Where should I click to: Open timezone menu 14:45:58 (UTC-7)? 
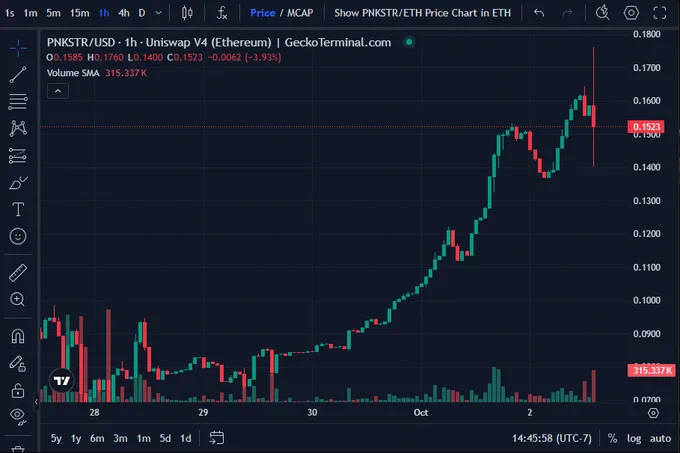[x=552, y=438]
